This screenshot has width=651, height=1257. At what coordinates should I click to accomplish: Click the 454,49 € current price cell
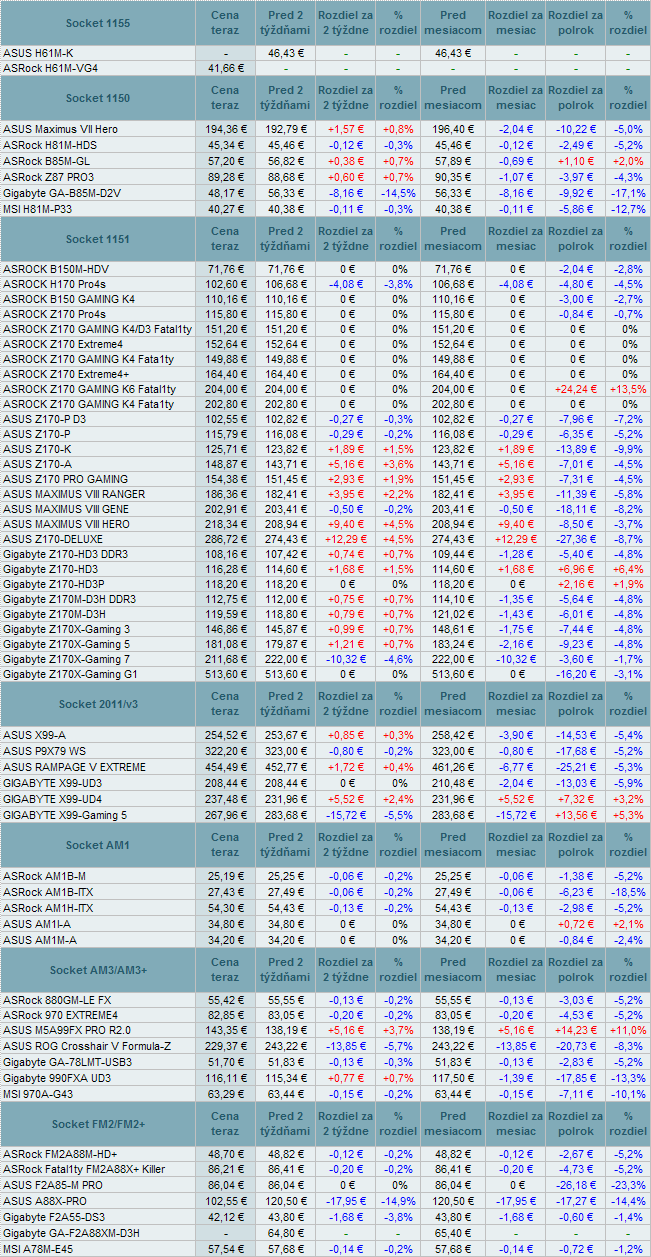pos(226,767)
